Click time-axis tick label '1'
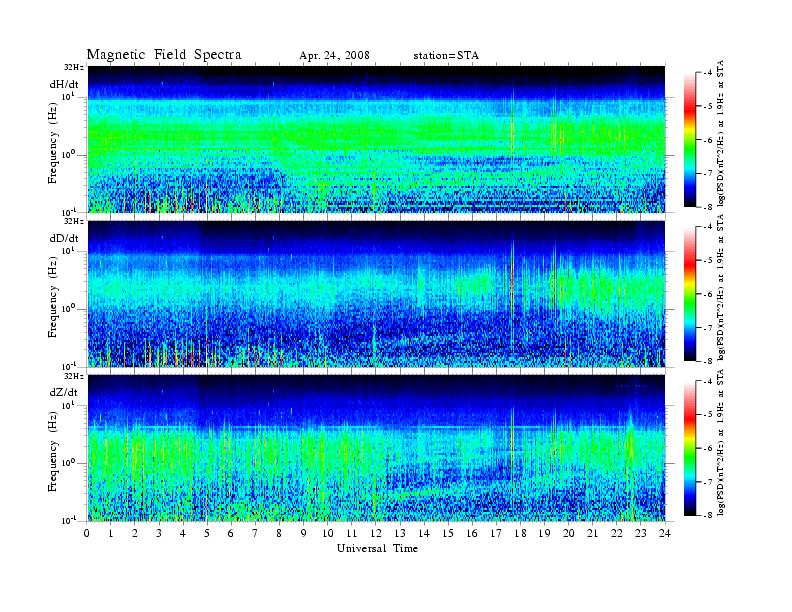 pyautogui.click(x=111, y=533)
